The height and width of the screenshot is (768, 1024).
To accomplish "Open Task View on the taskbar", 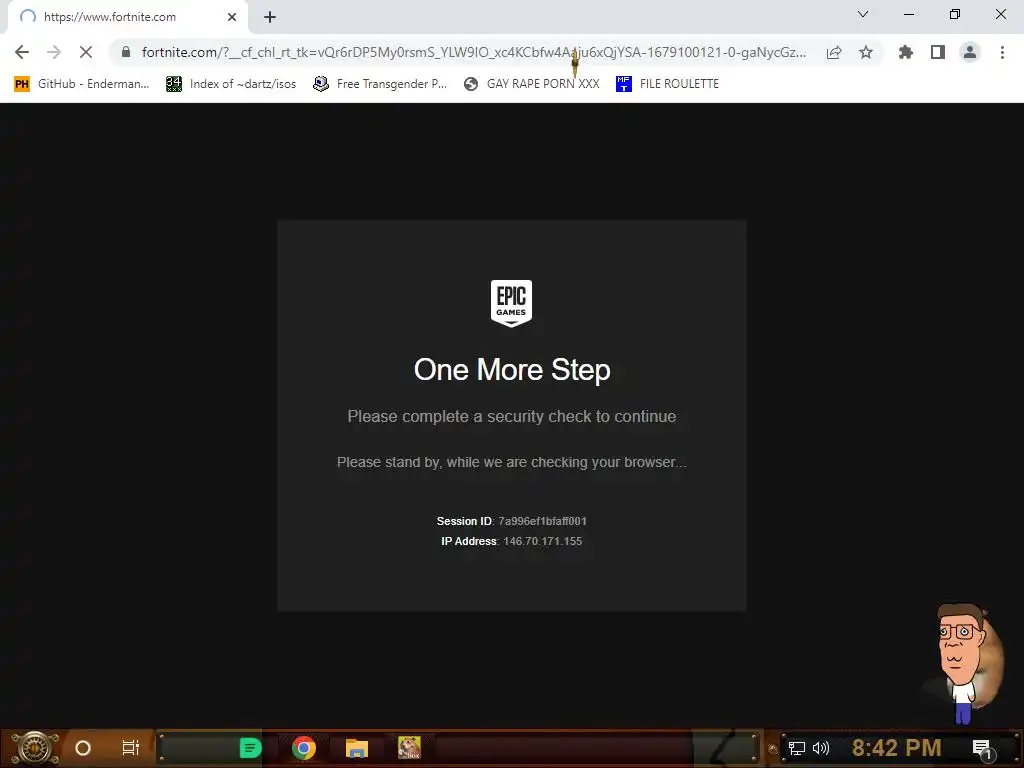I will [131, 748].
